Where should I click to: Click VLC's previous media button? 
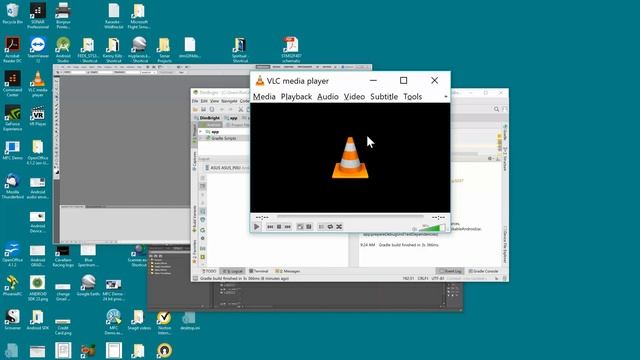[270, 227]
